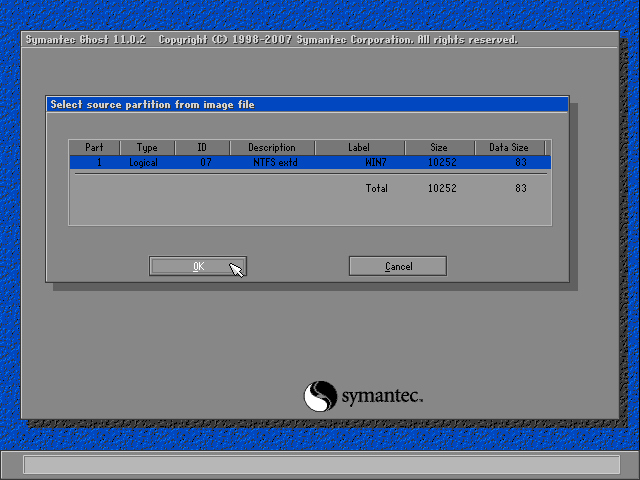Select partition row 1 labeled WIN7
The height and width of the screenshot is (480, 640).
[x=310, y=162]
